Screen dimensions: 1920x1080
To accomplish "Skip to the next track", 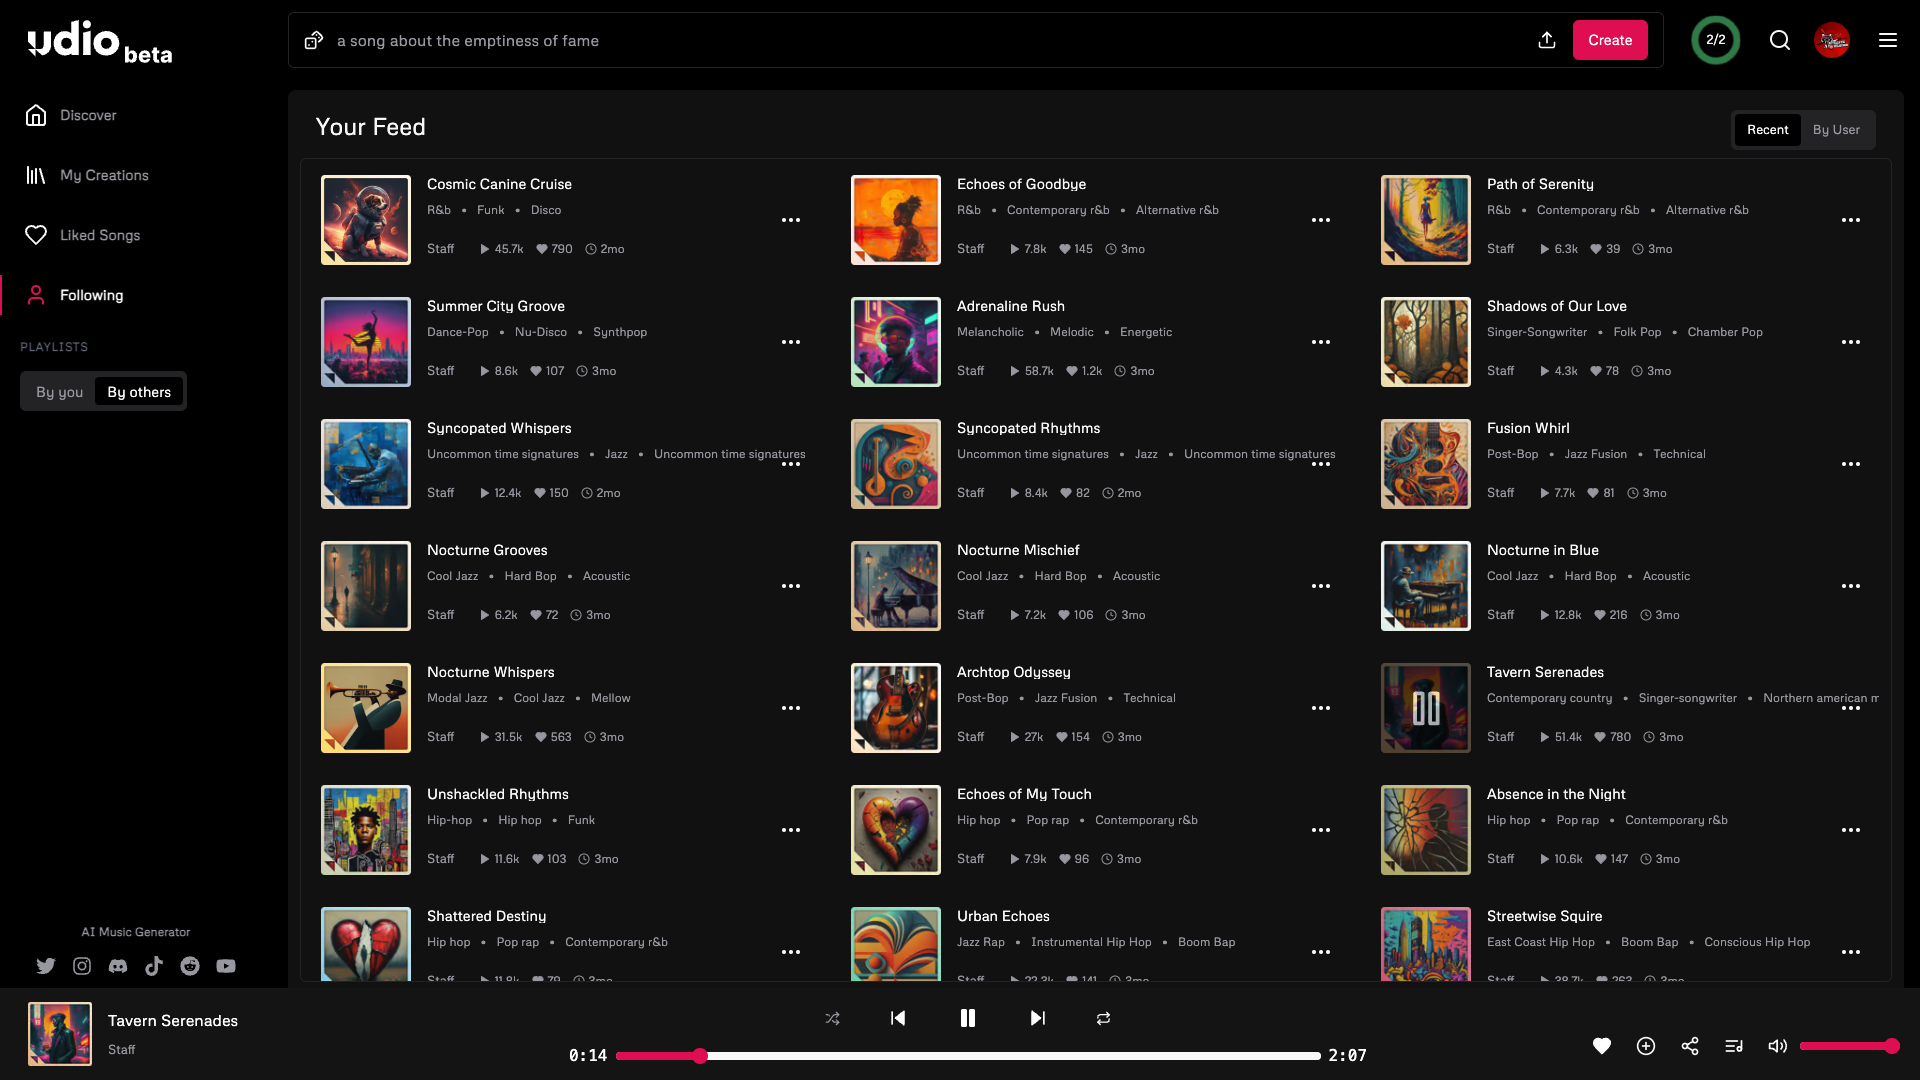I will pyautogui.click(x=1037, y=1018).
